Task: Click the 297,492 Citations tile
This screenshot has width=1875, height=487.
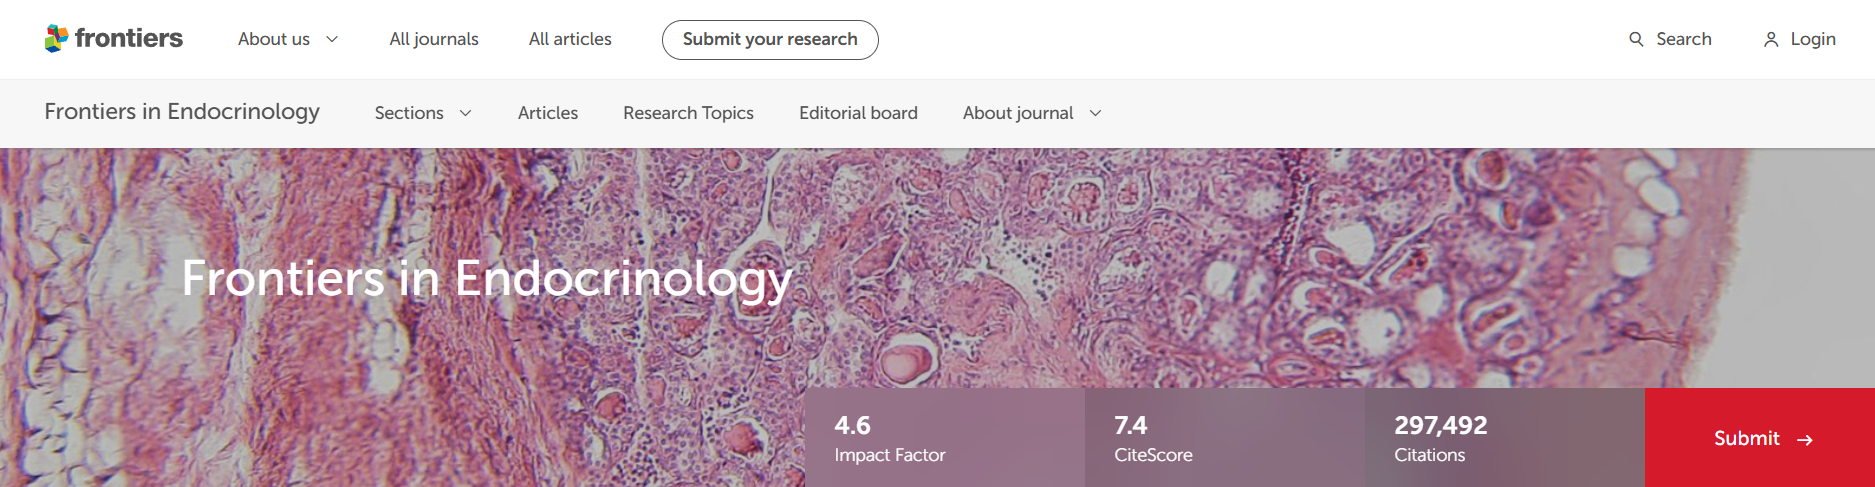Action: [x=1504, y=438]
